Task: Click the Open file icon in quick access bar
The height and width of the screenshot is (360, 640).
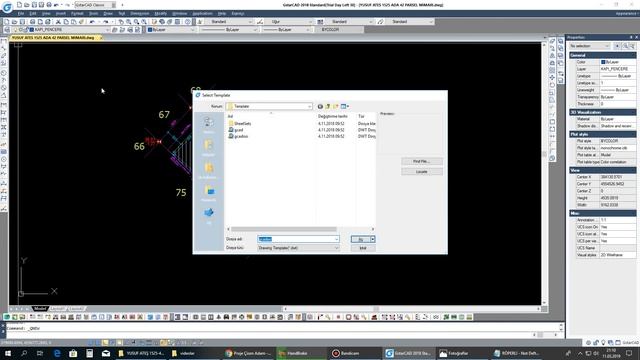Action: (x=27, y=5)
